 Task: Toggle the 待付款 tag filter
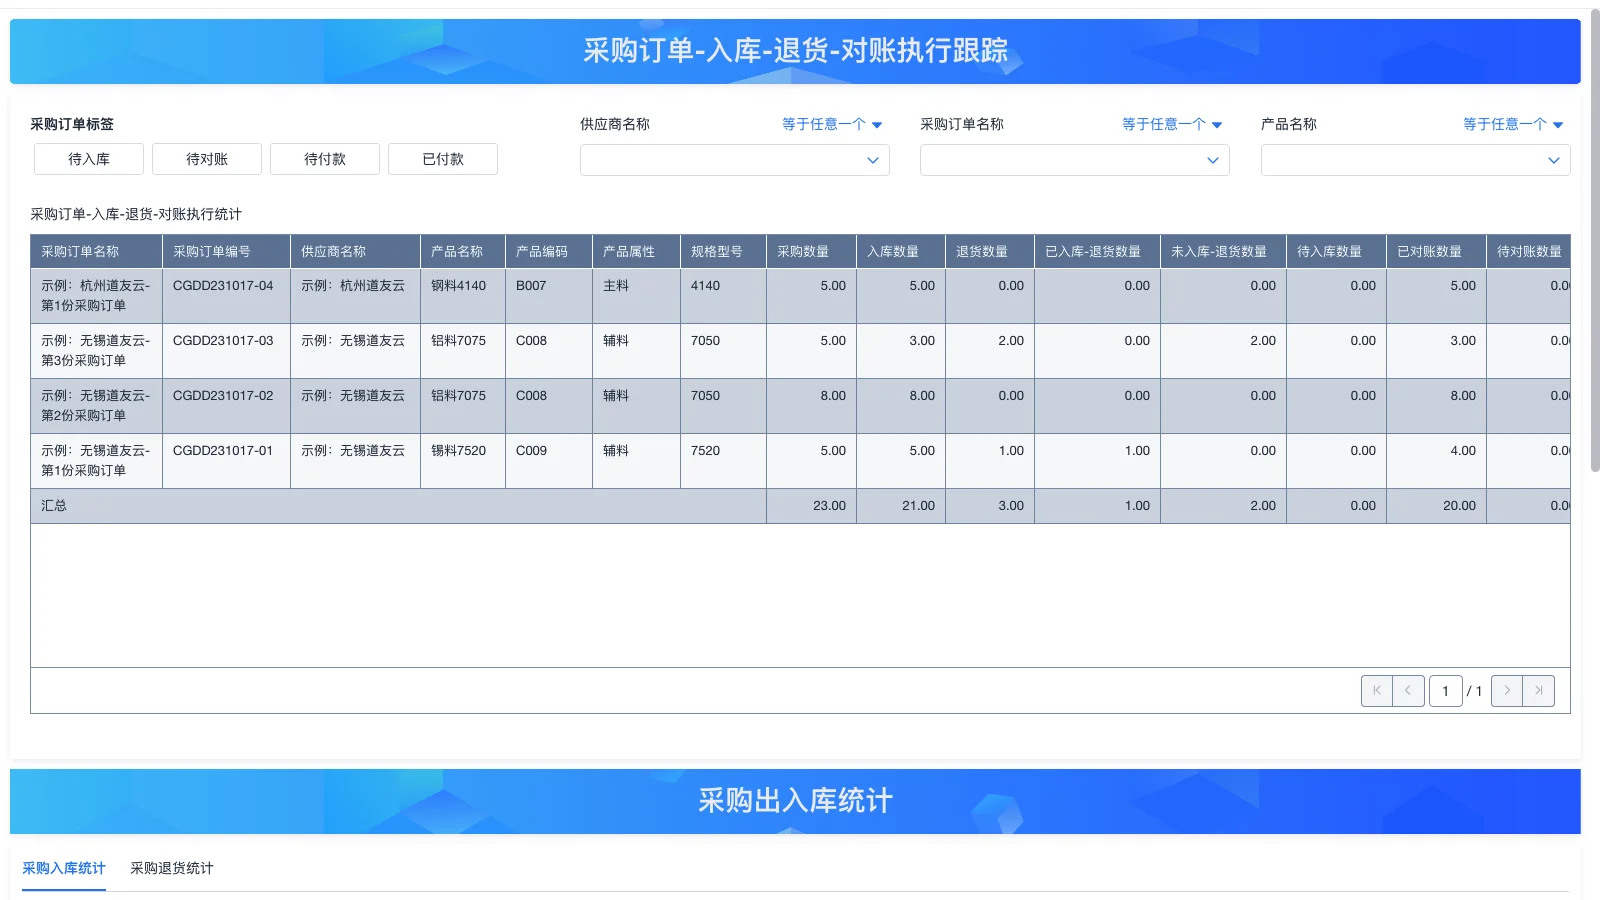click(x=325, y=159)
